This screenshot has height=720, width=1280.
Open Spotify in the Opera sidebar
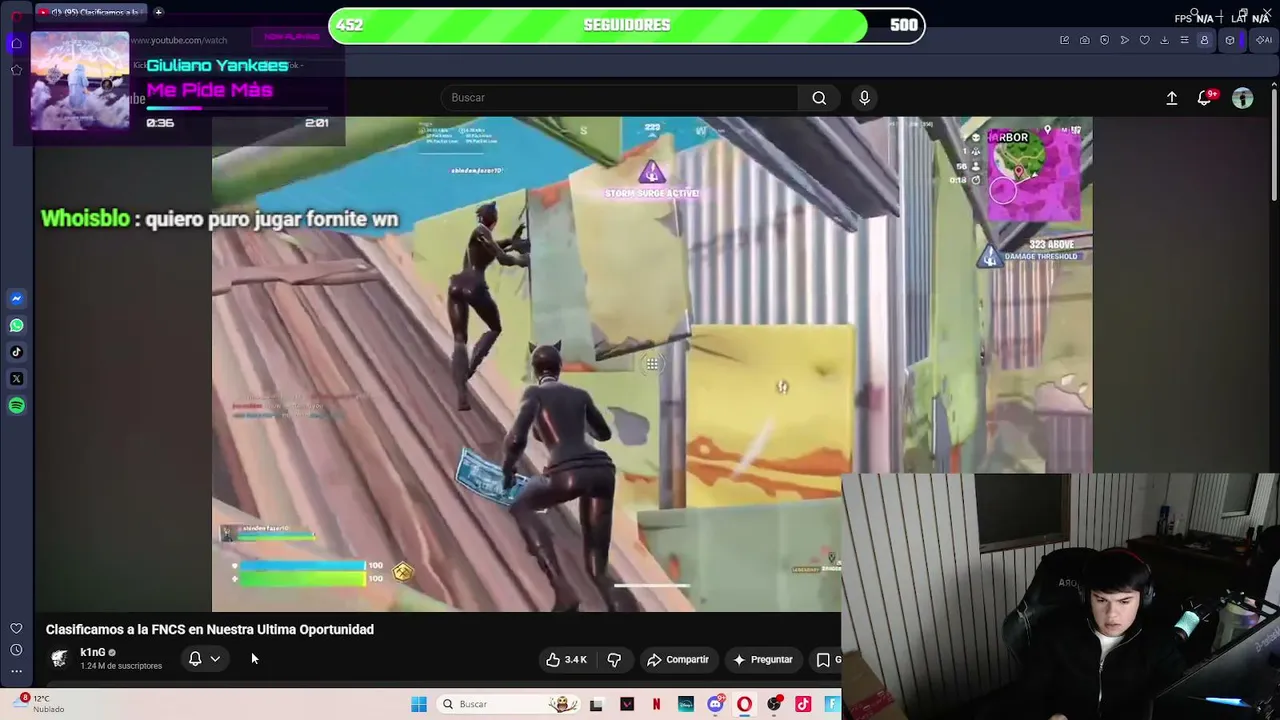point(16,405)
